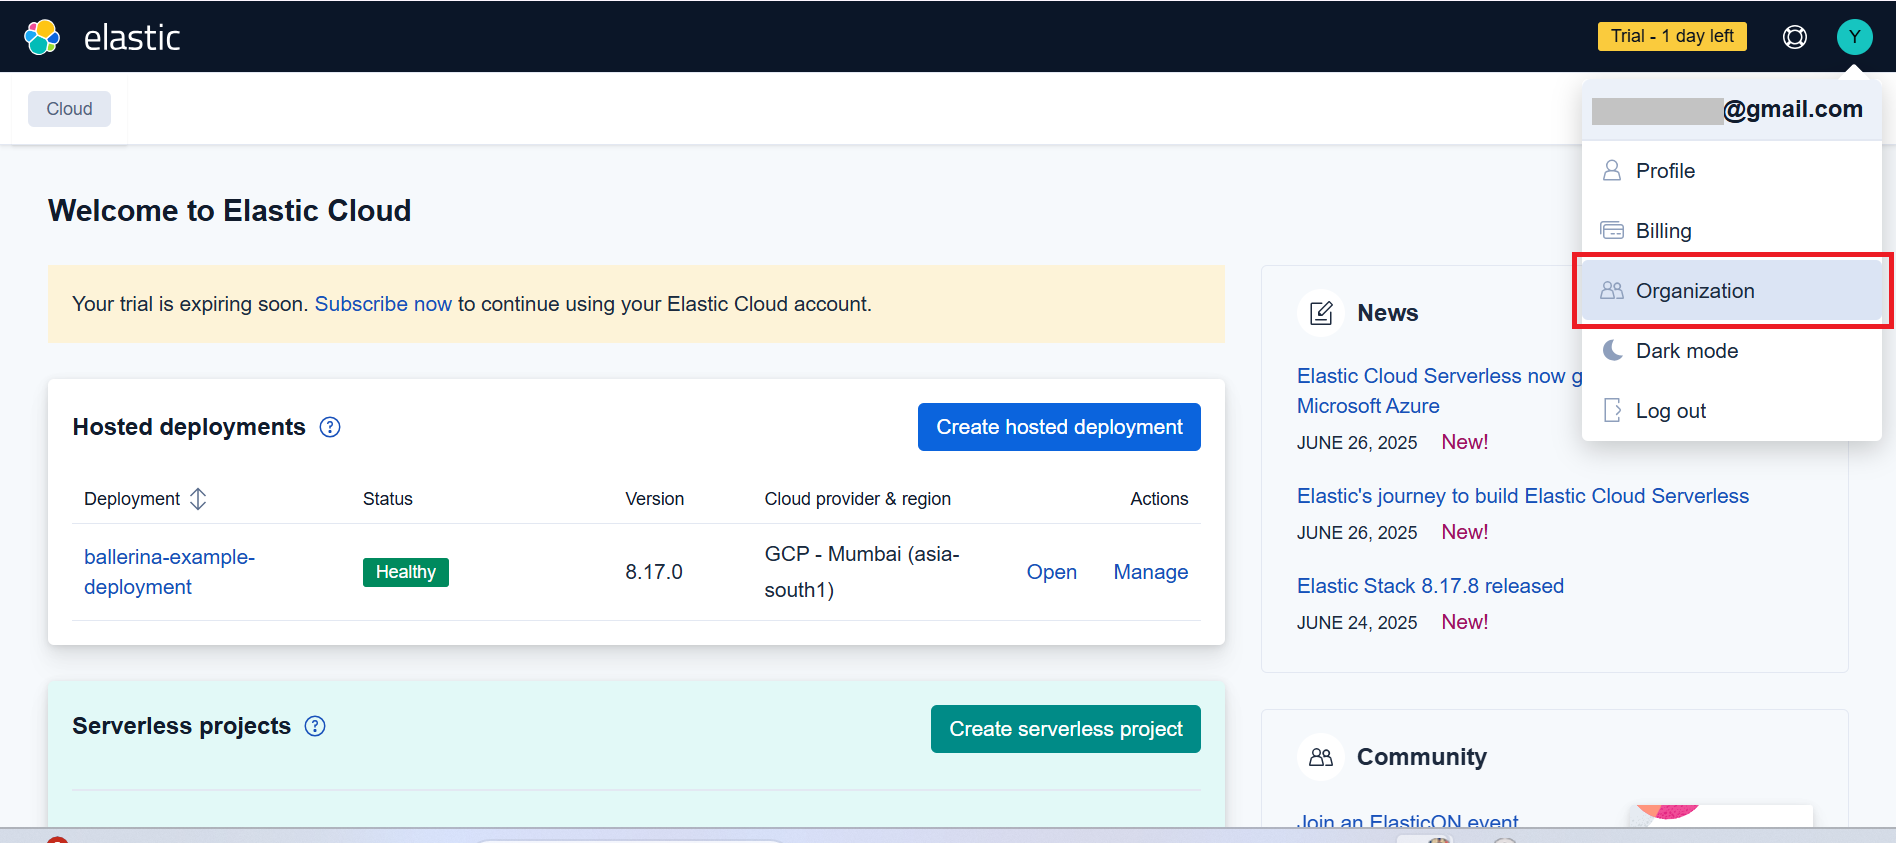The height and width of the screenshot is (843, 1896).
Task: Click the Profile person icon
Action: click(1612, 170)
